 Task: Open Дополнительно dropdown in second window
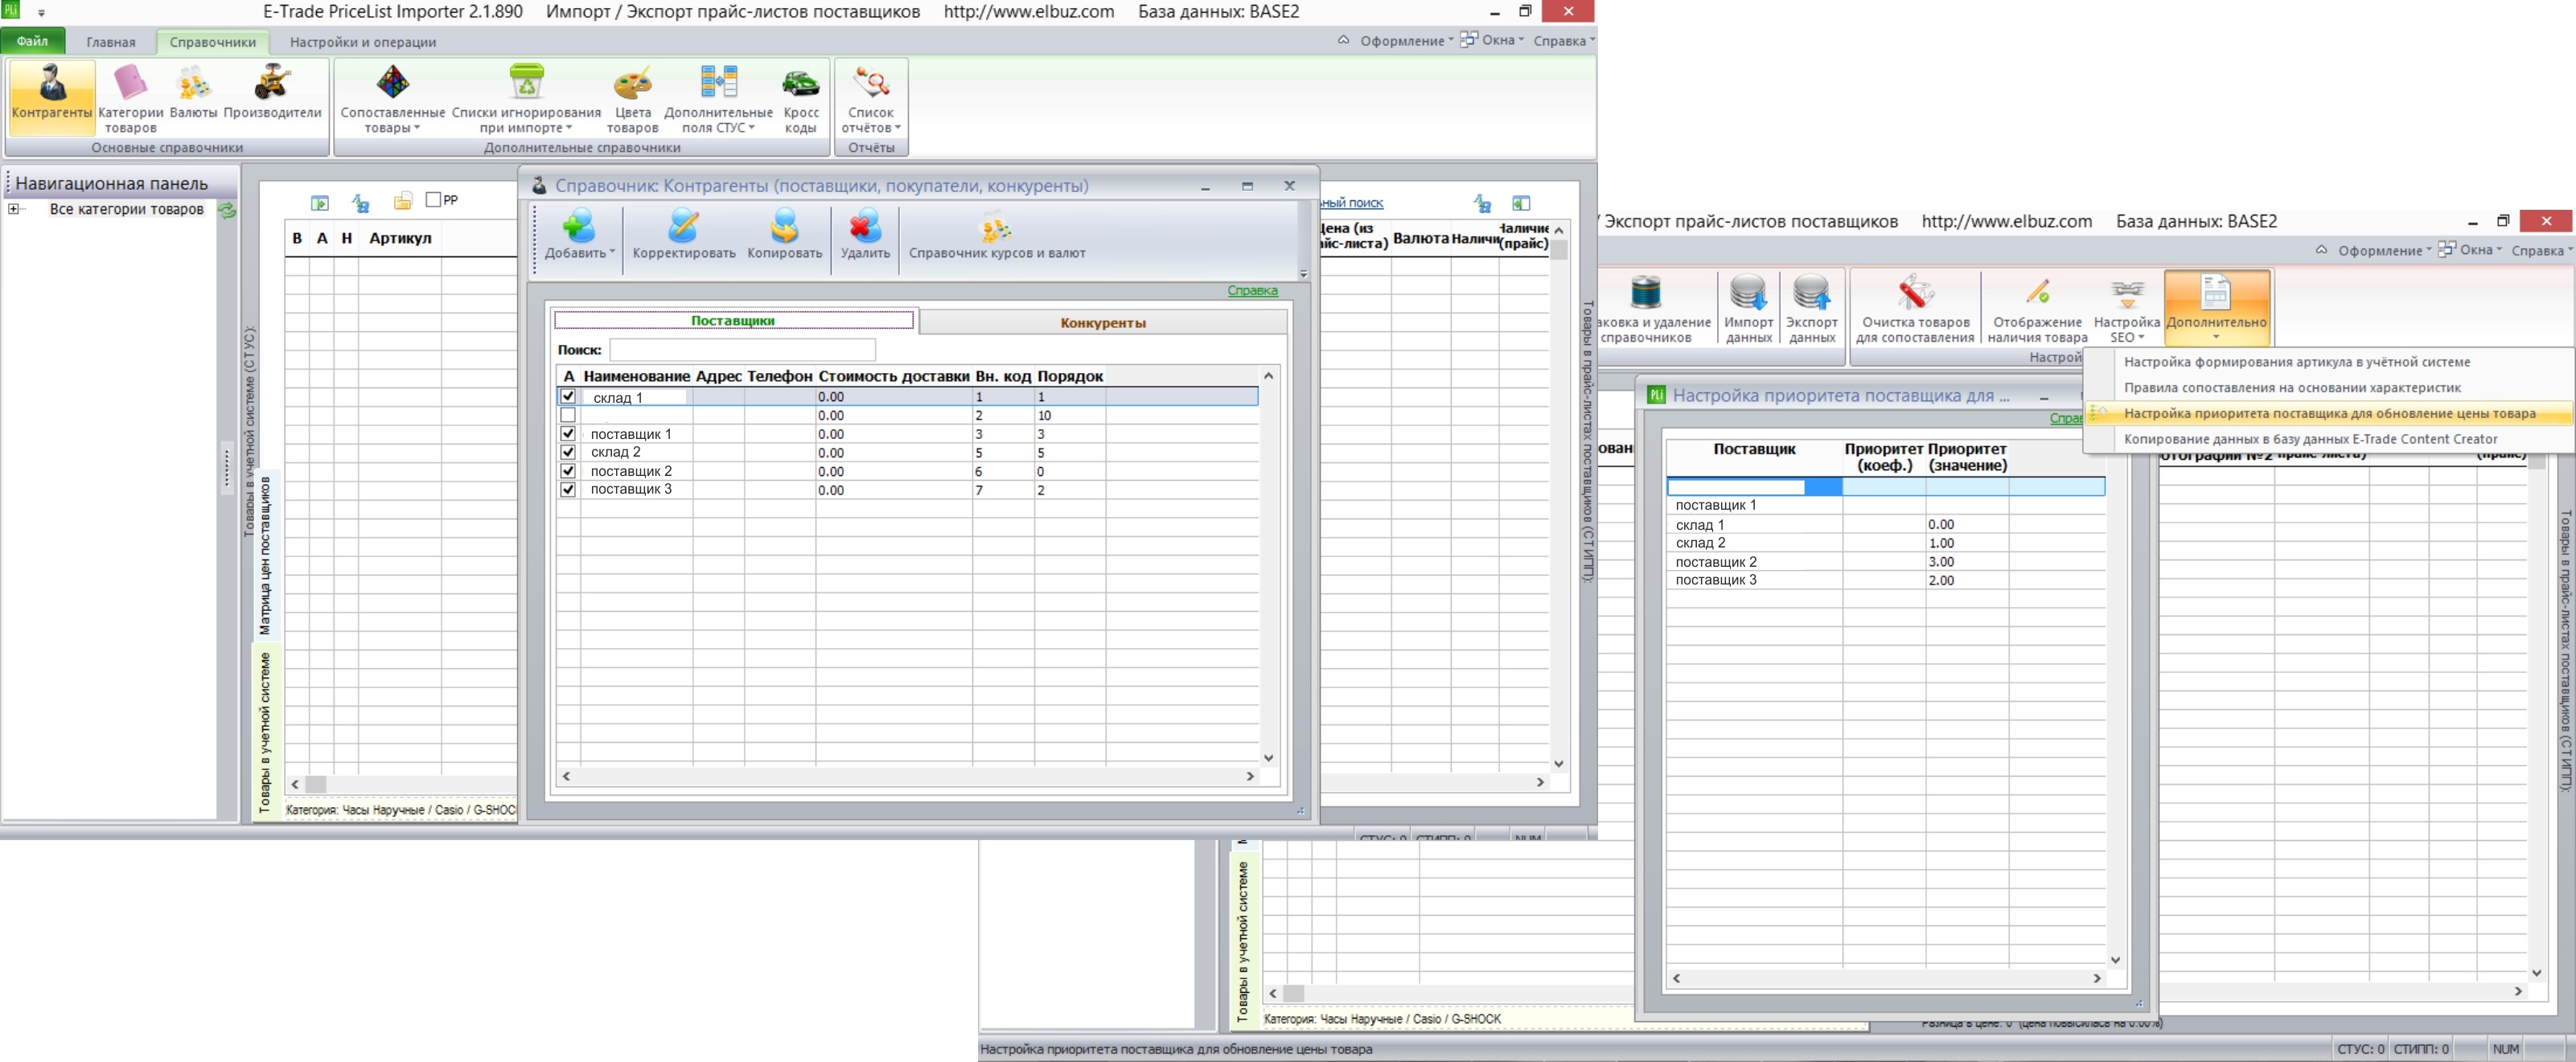(x=2216, y=308)
